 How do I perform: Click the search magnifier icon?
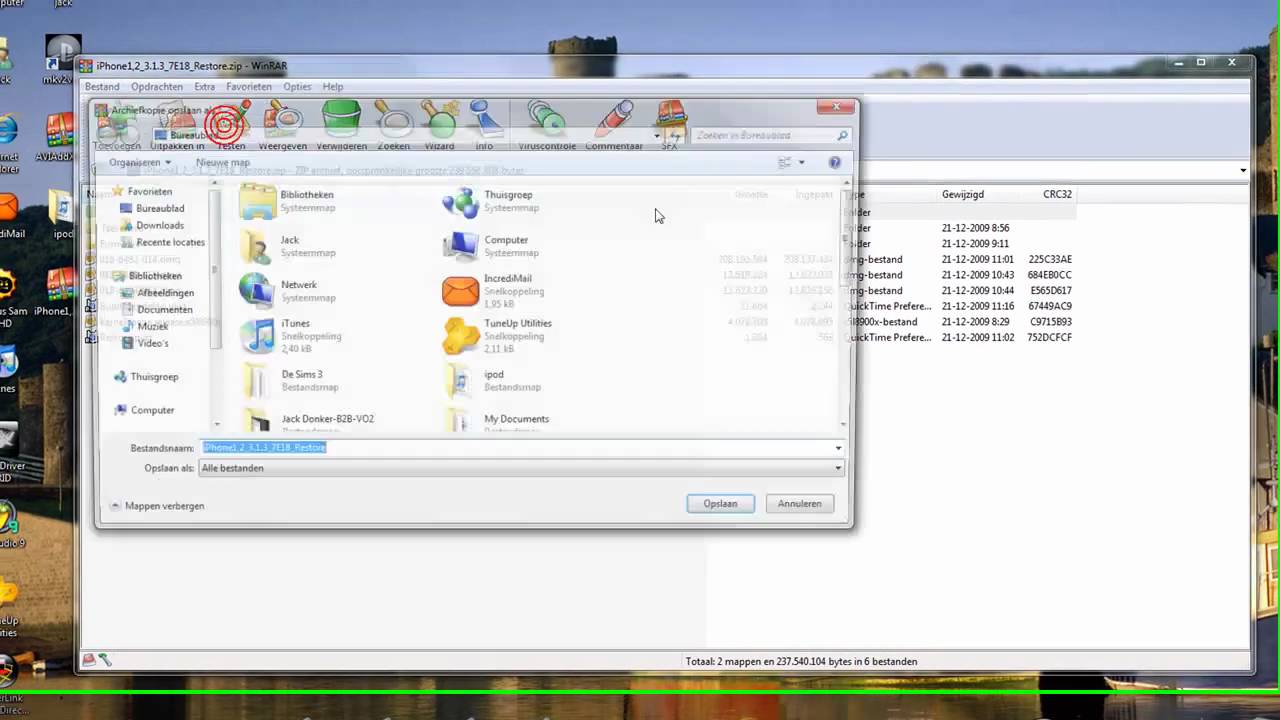(x=842, y=135)
